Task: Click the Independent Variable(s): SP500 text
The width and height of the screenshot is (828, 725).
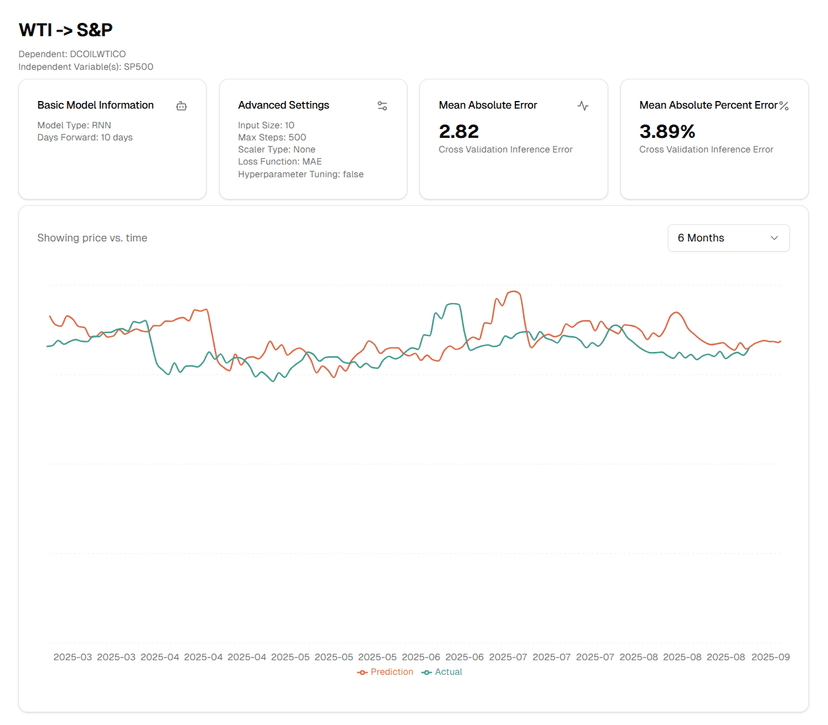Action: (x=85, y=67)
